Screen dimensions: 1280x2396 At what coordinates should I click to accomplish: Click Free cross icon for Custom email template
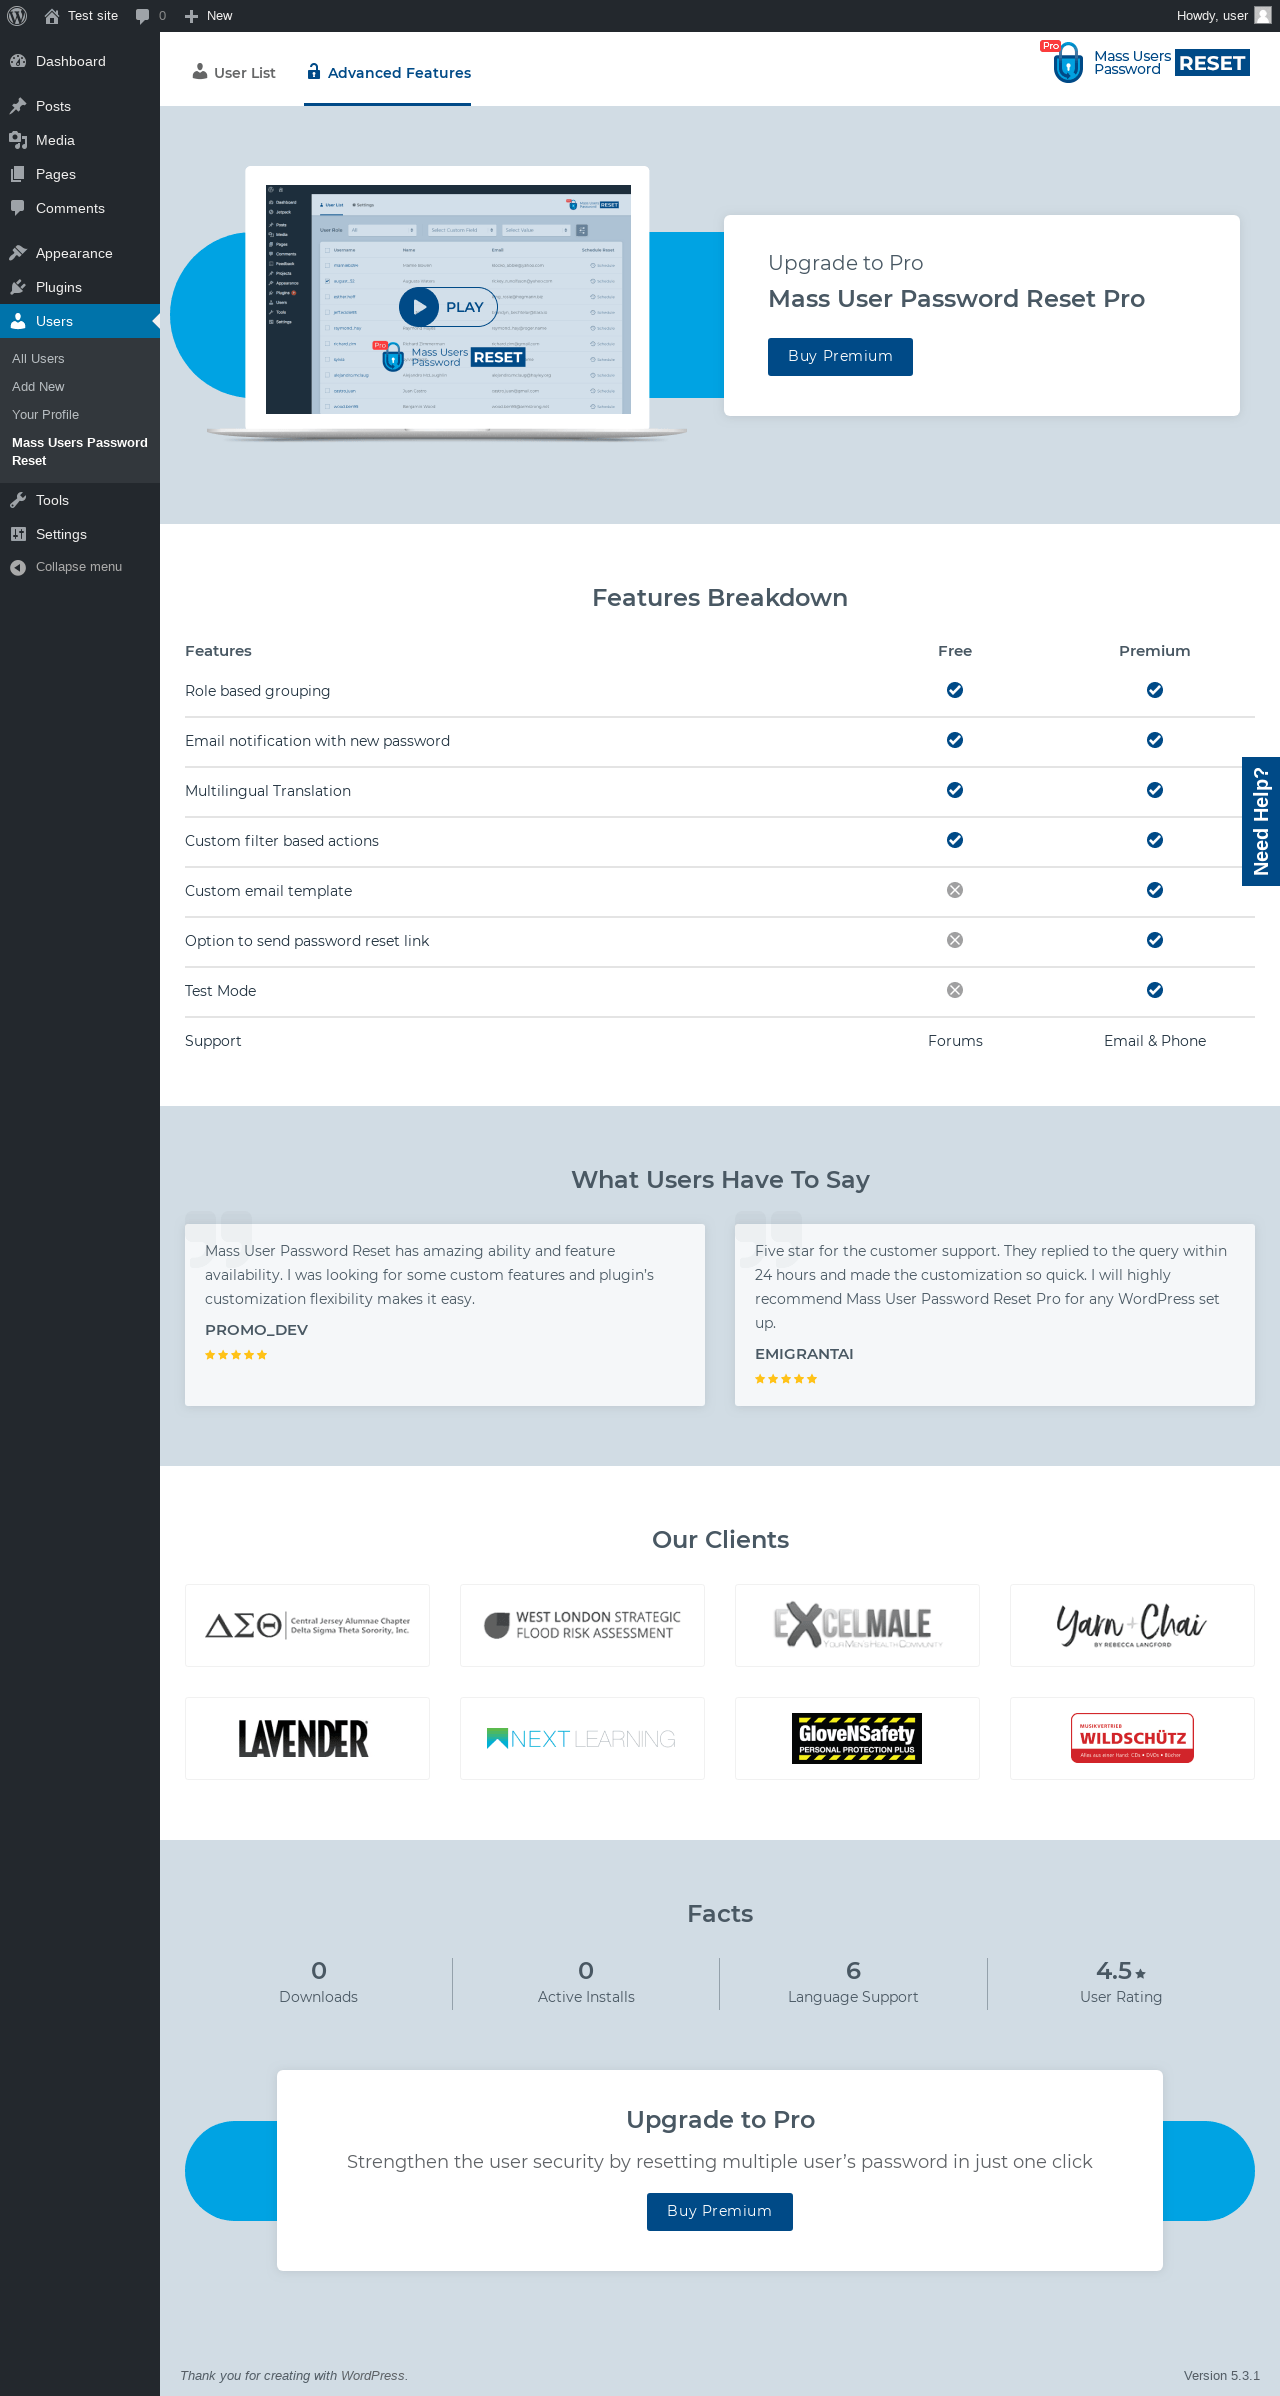[x=955, y=890]
